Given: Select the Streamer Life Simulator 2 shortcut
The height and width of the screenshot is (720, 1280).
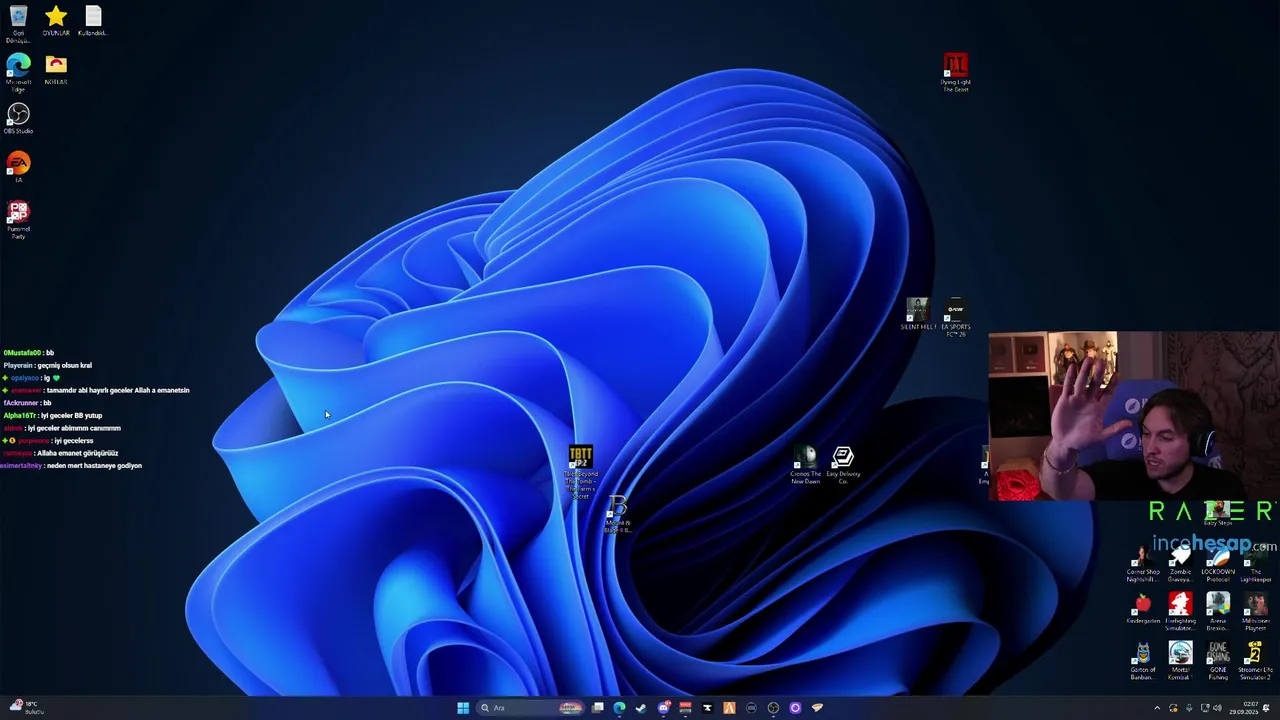Looking at the screenshot, I should click(1256, 661).
